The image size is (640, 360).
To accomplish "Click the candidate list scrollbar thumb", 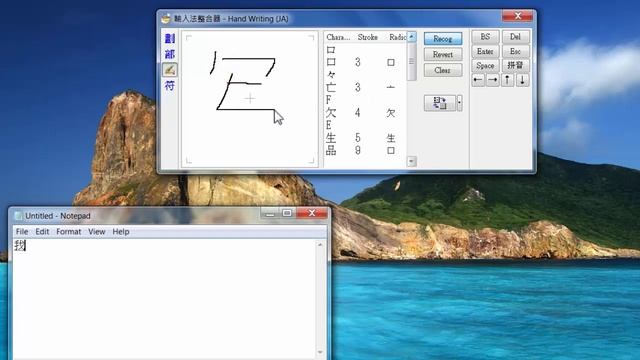I will (x=411, y=62).
